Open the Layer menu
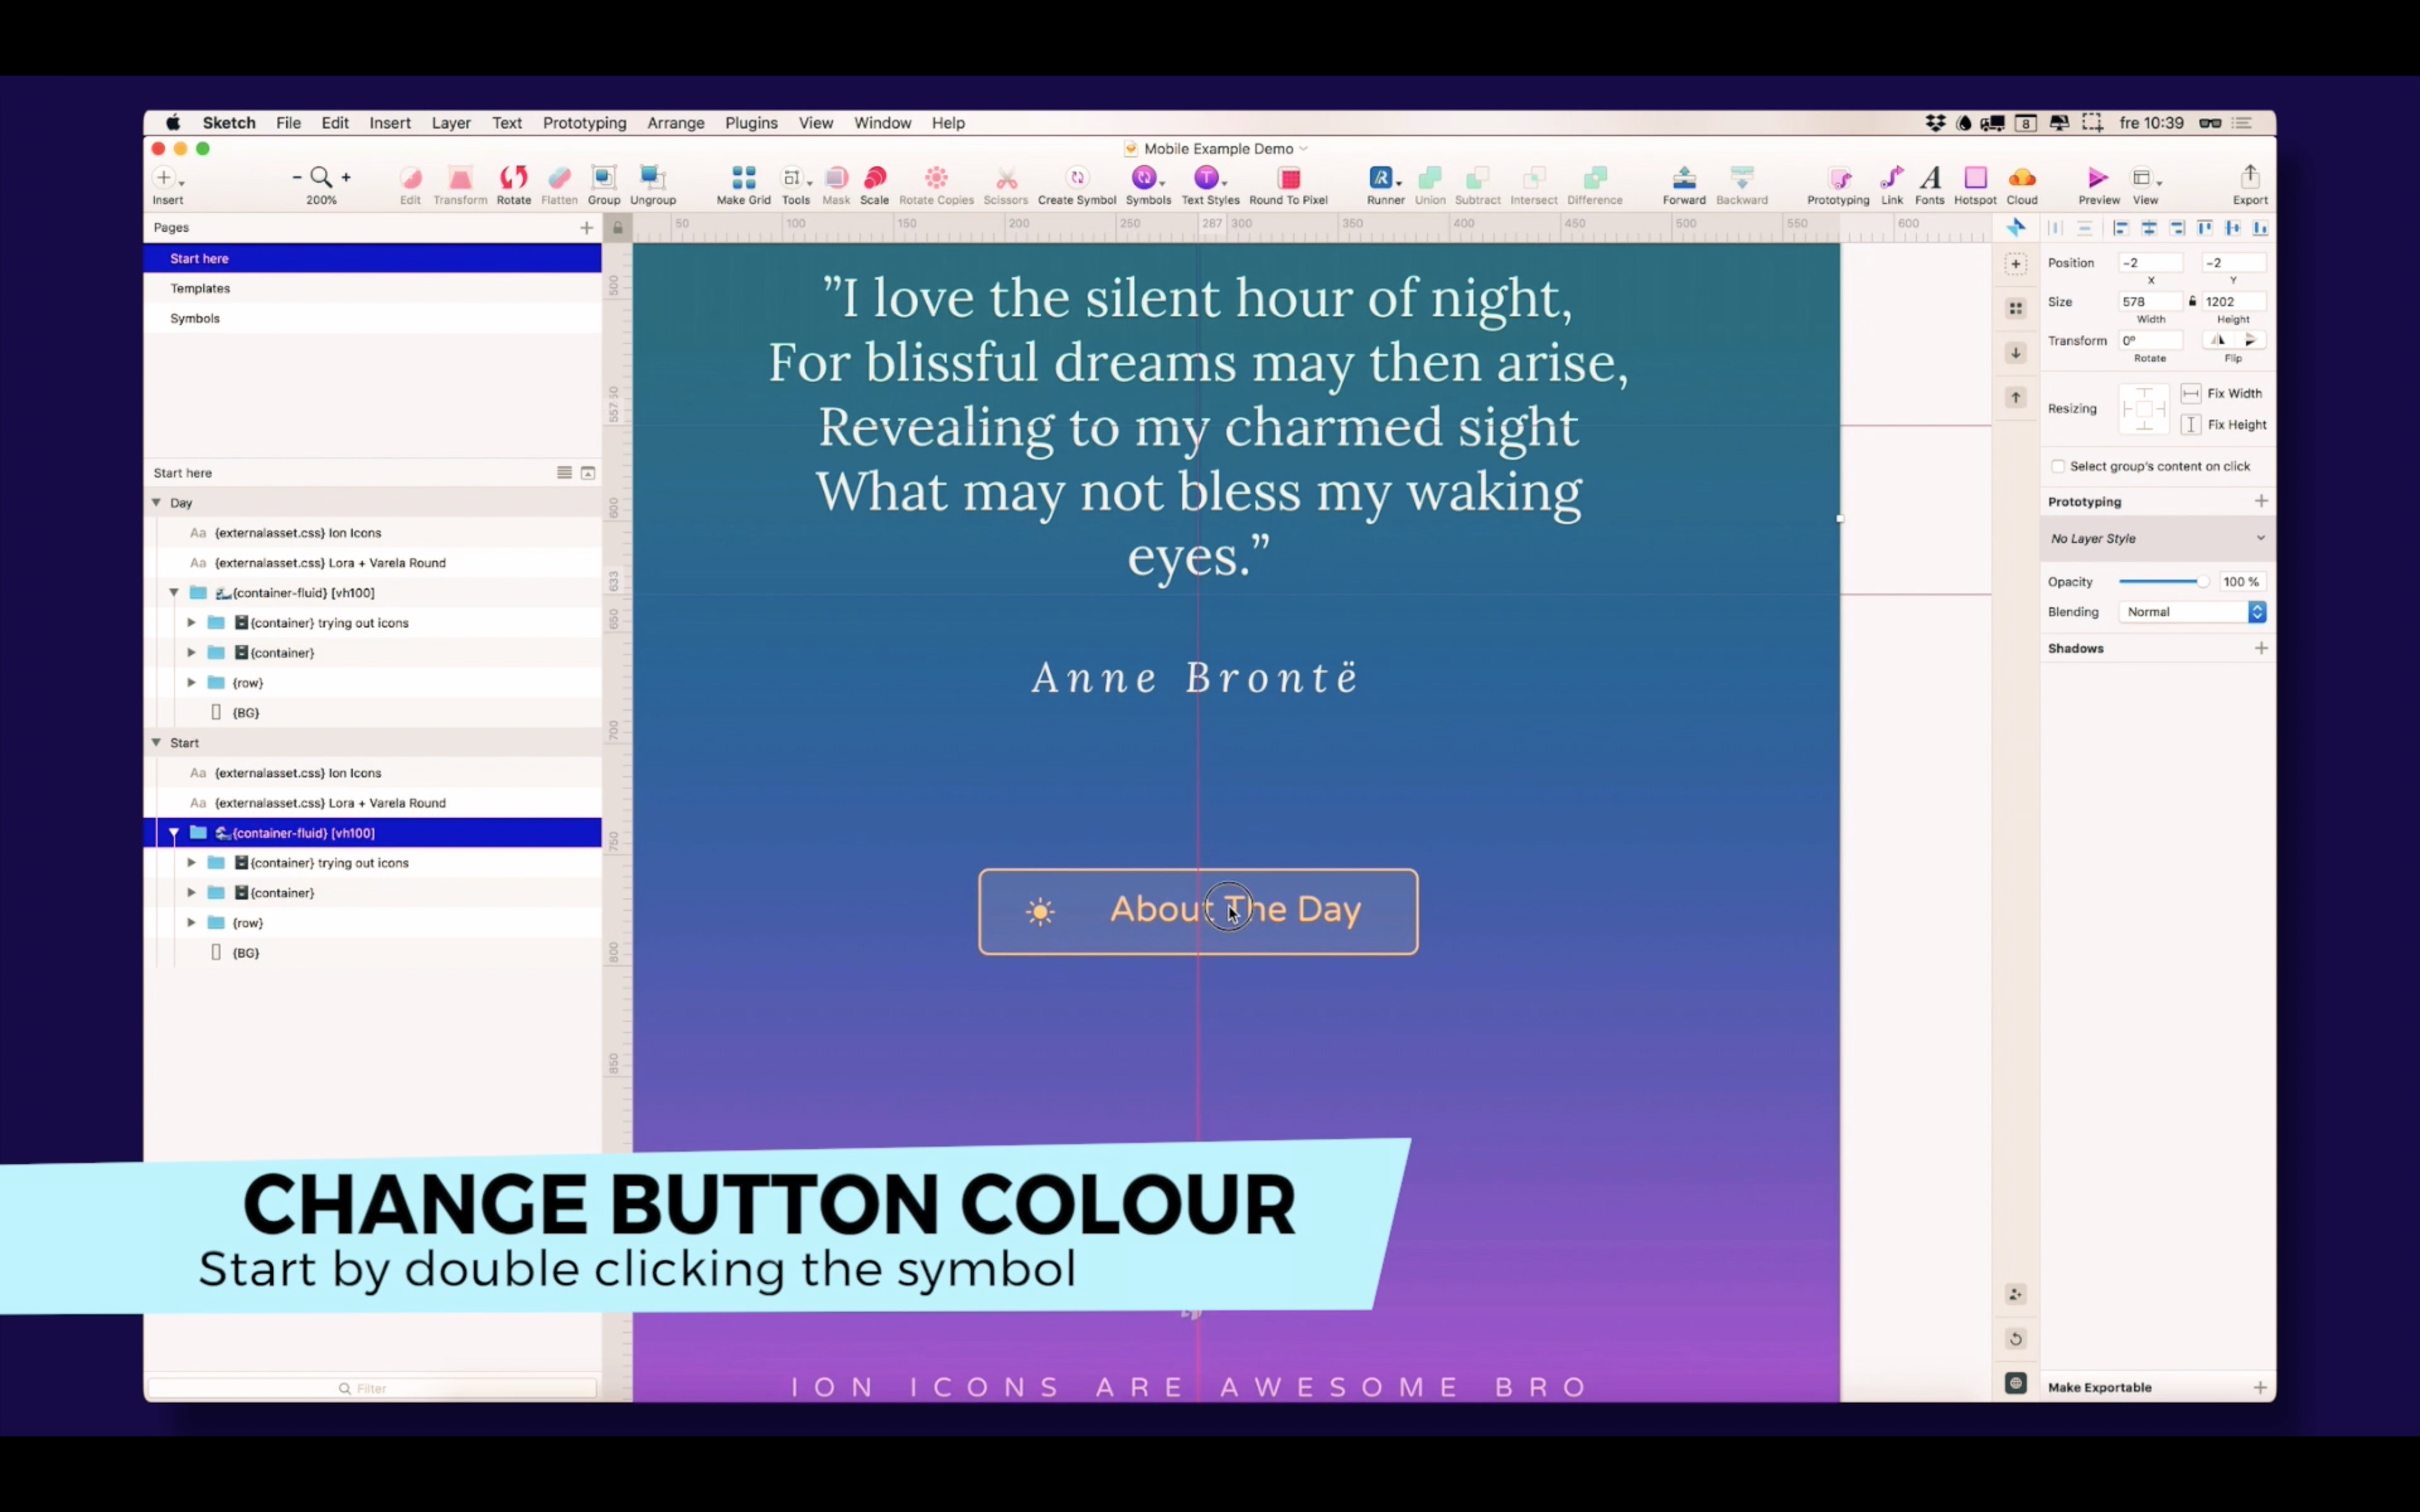The width and height of the screenshot is (2420, 1512). coord(451,123)
